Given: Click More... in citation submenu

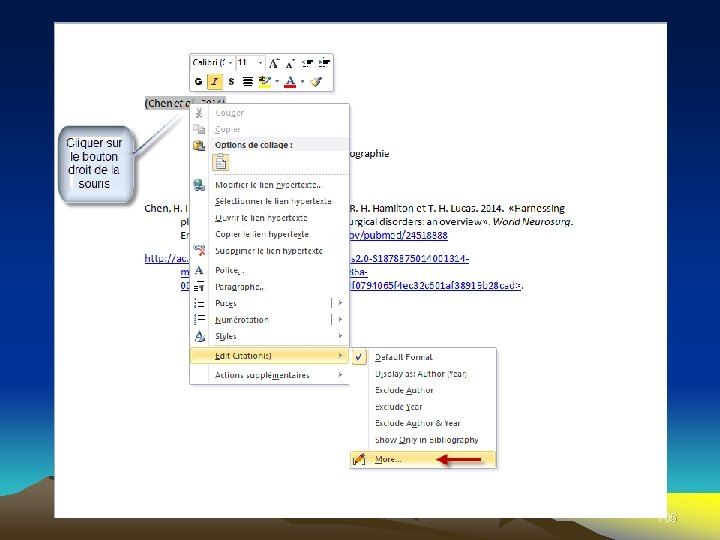Looking at the screenshot, I should point(423,459).
